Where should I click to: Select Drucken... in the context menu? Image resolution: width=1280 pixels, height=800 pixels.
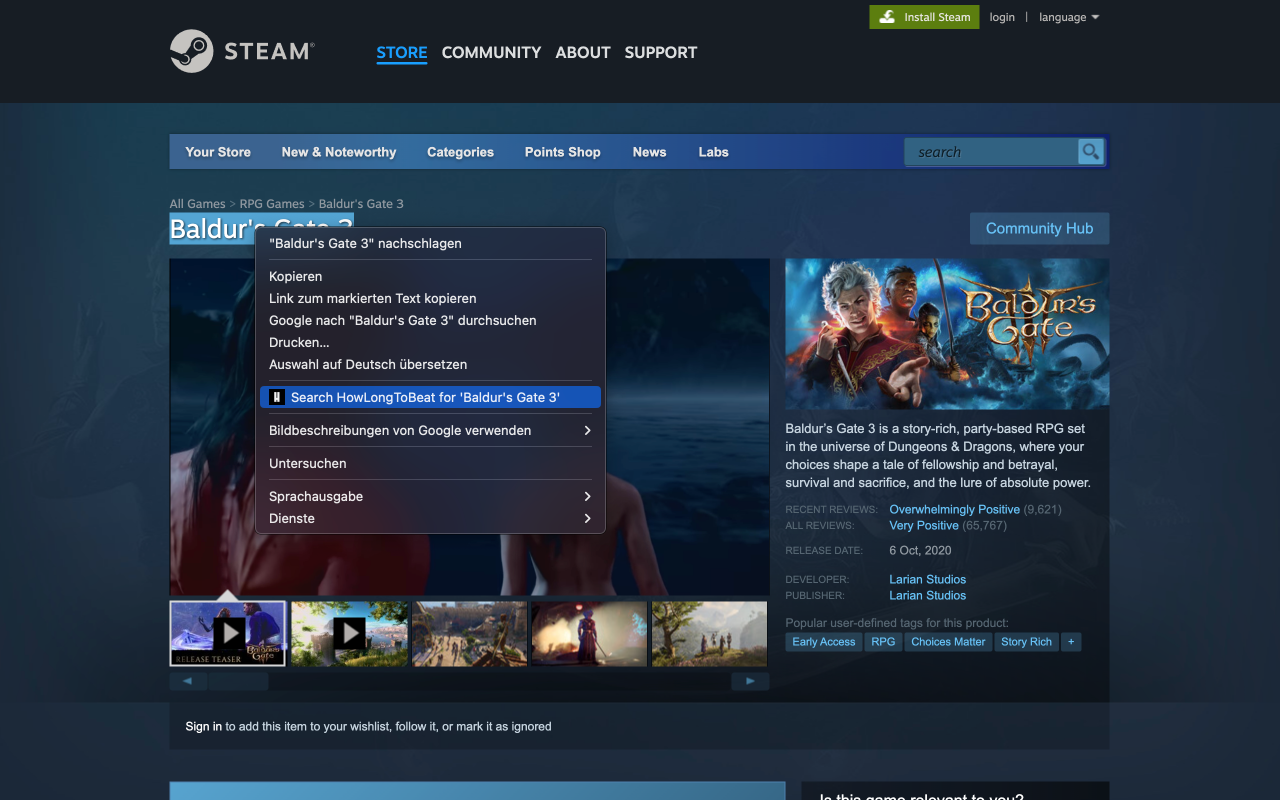coord(430,342)
